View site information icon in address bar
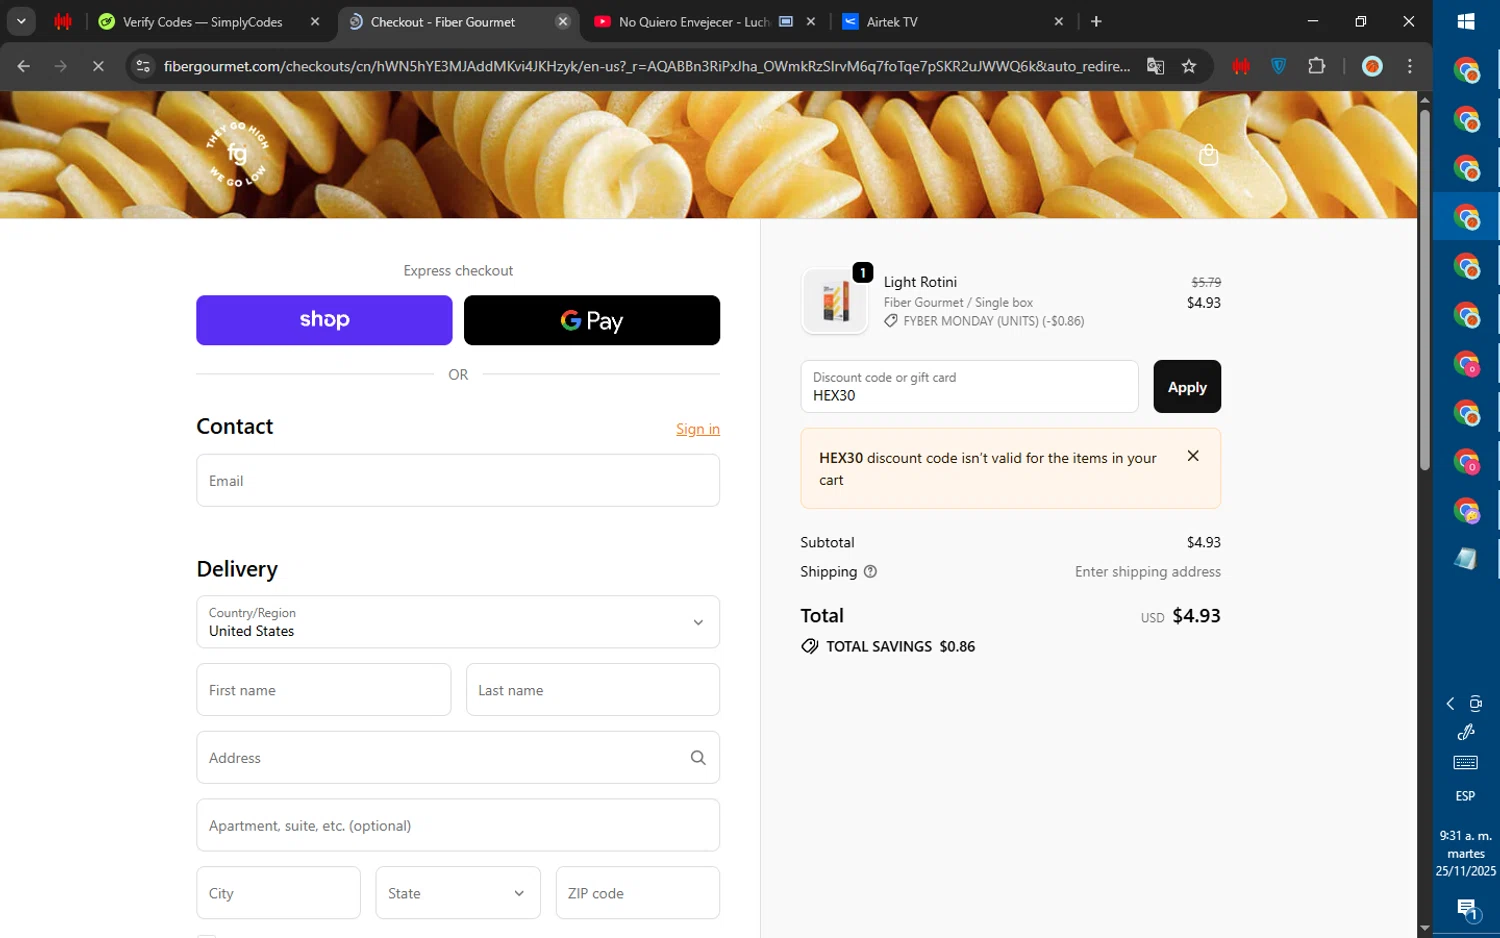The height and width of the screenshot is (938, 1500). (x=143, y=66)
